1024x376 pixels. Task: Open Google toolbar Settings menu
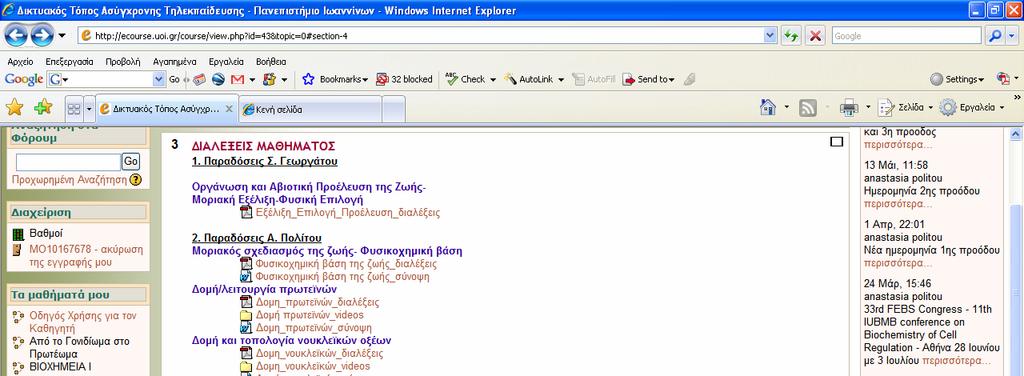(x=957, y=79)
